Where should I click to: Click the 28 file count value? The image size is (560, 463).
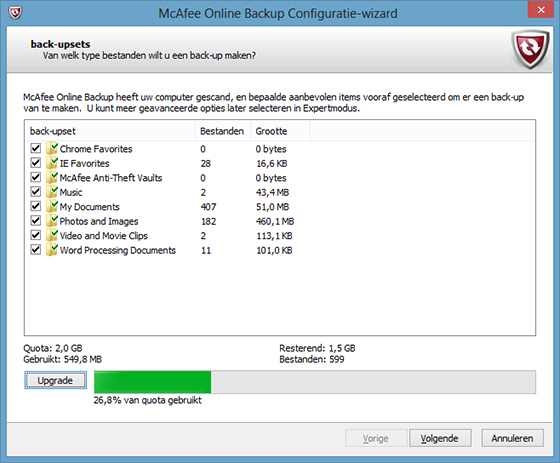(x=206, y=164)
